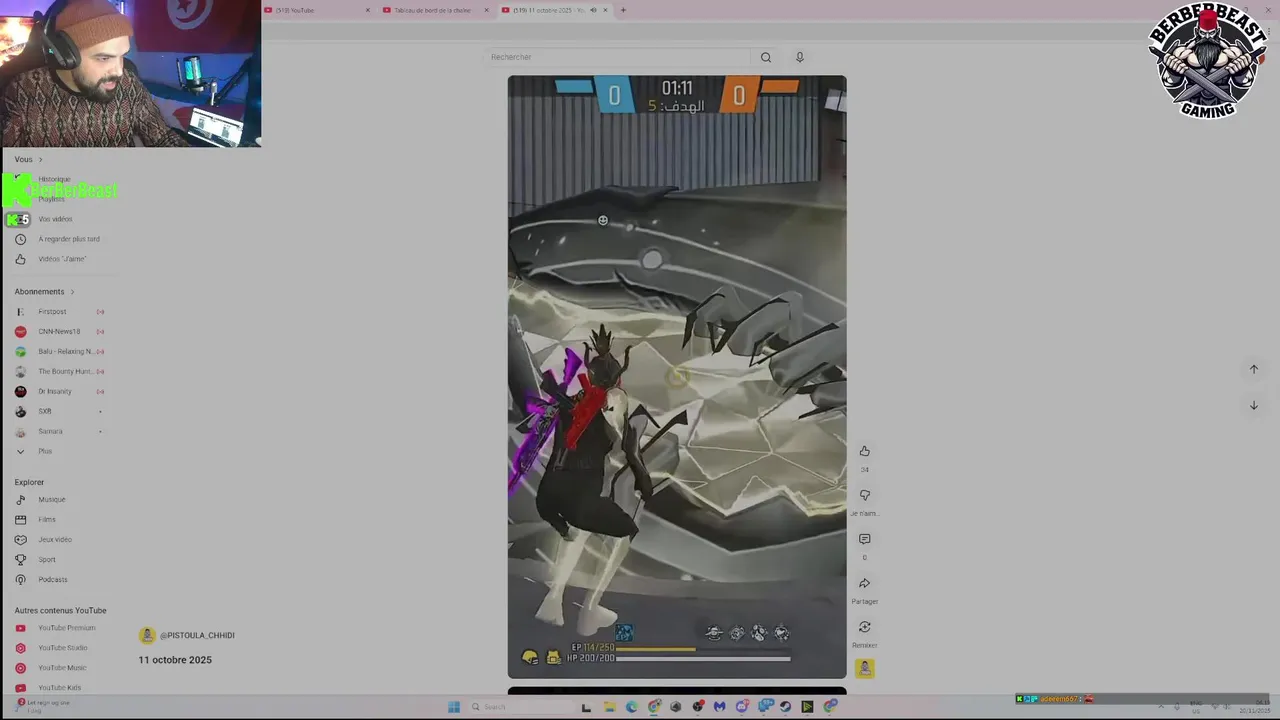Open the @PISTOULA_CHHIDI channel link
The image size is (1280, 720).
click(x=197, y=635)
